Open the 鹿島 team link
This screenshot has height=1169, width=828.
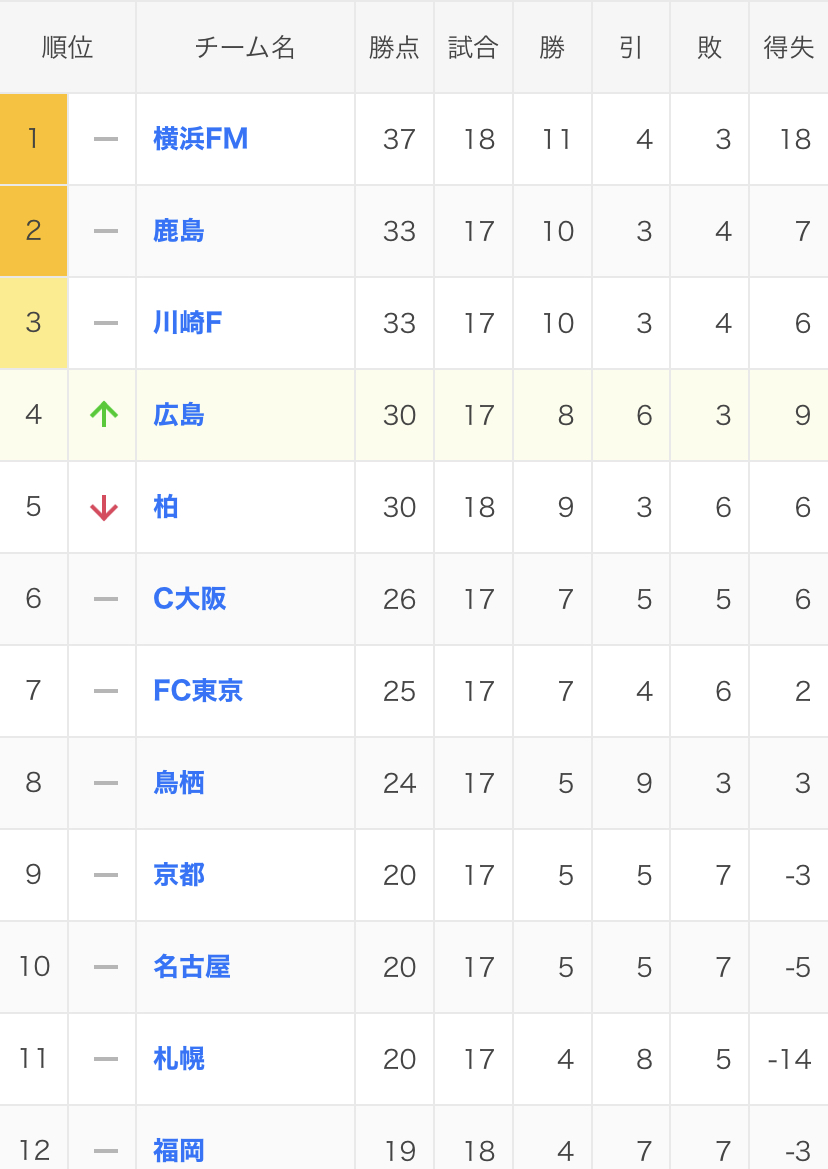click(179, 231)
